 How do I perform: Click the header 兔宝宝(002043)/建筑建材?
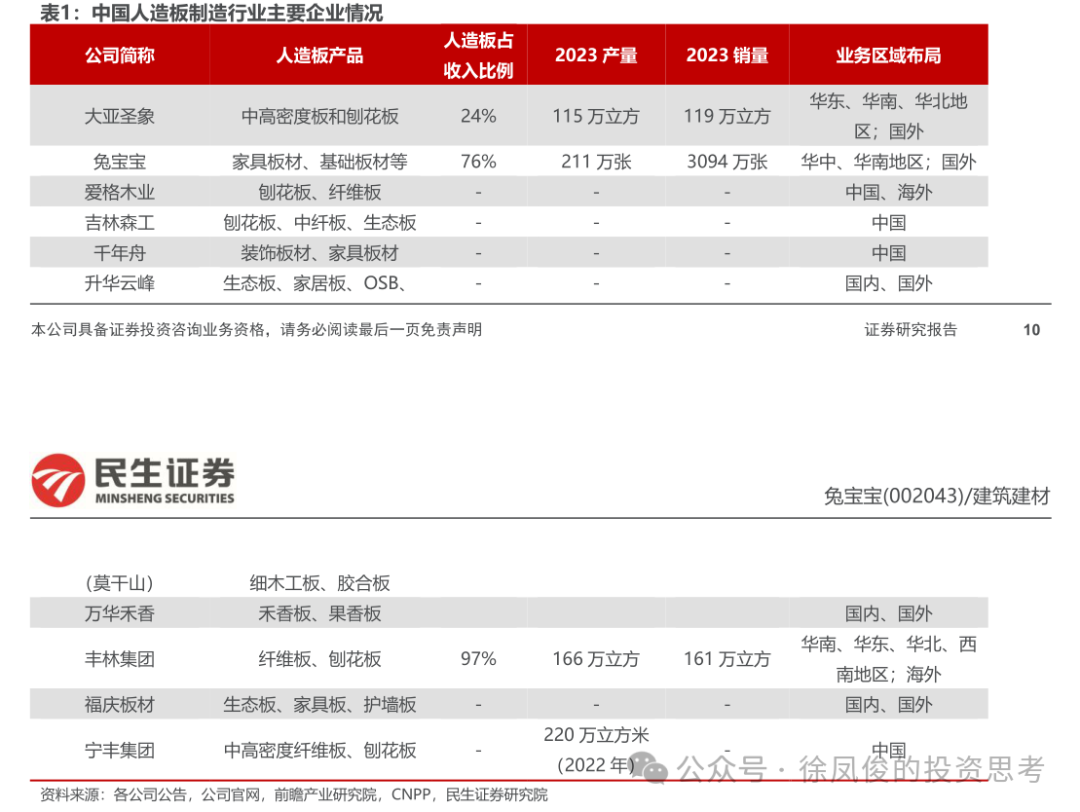point(937,496)
